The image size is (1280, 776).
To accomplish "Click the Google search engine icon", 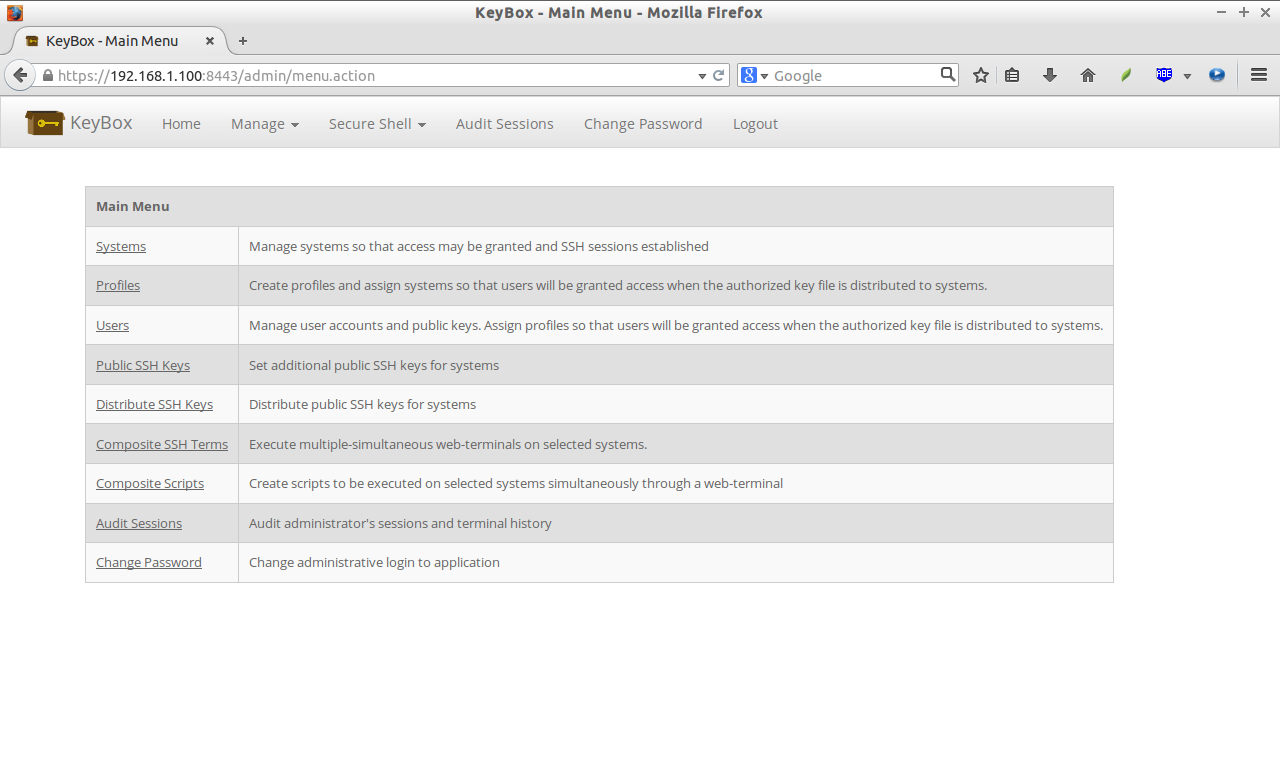I will click(749, 75).
